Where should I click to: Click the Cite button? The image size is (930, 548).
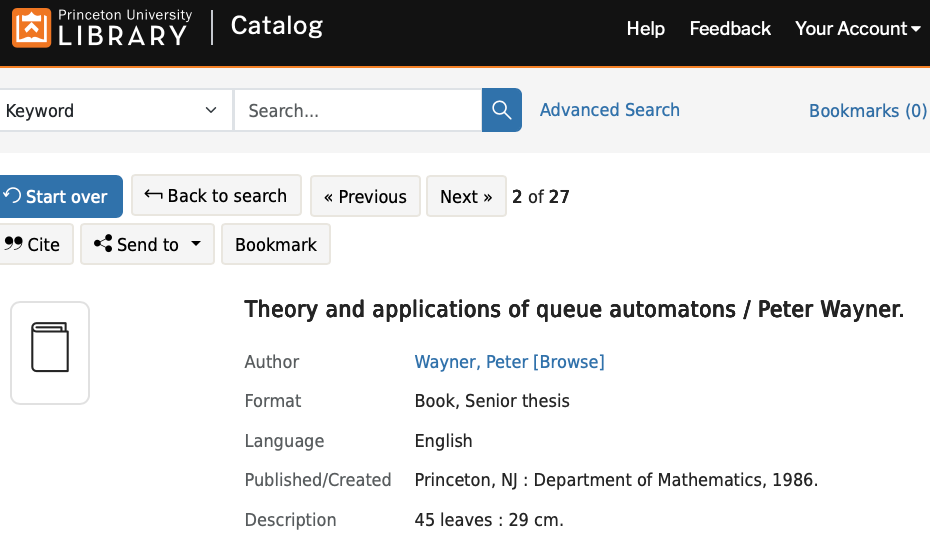pos(36,244)
